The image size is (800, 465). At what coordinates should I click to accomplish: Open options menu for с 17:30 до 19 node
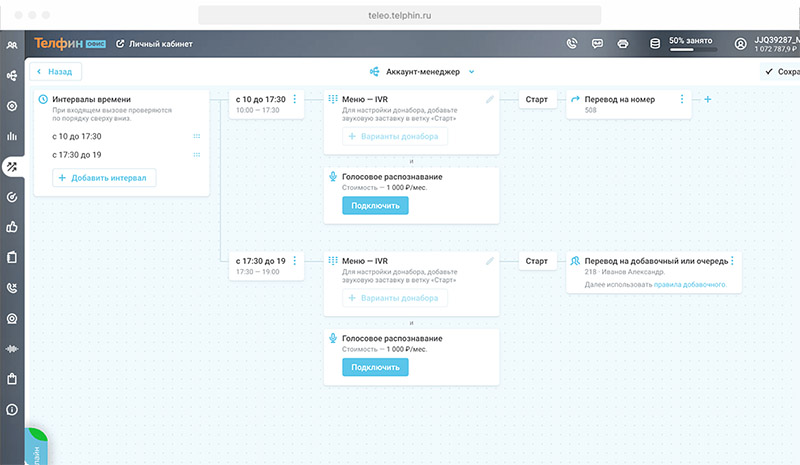(294, 261)
